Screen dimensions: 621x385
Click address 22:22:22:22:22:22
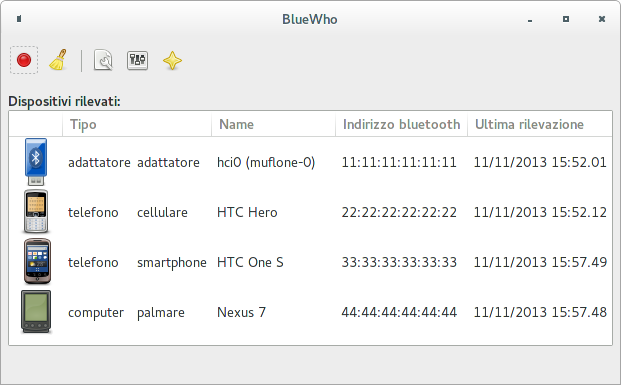coord(399,212)
